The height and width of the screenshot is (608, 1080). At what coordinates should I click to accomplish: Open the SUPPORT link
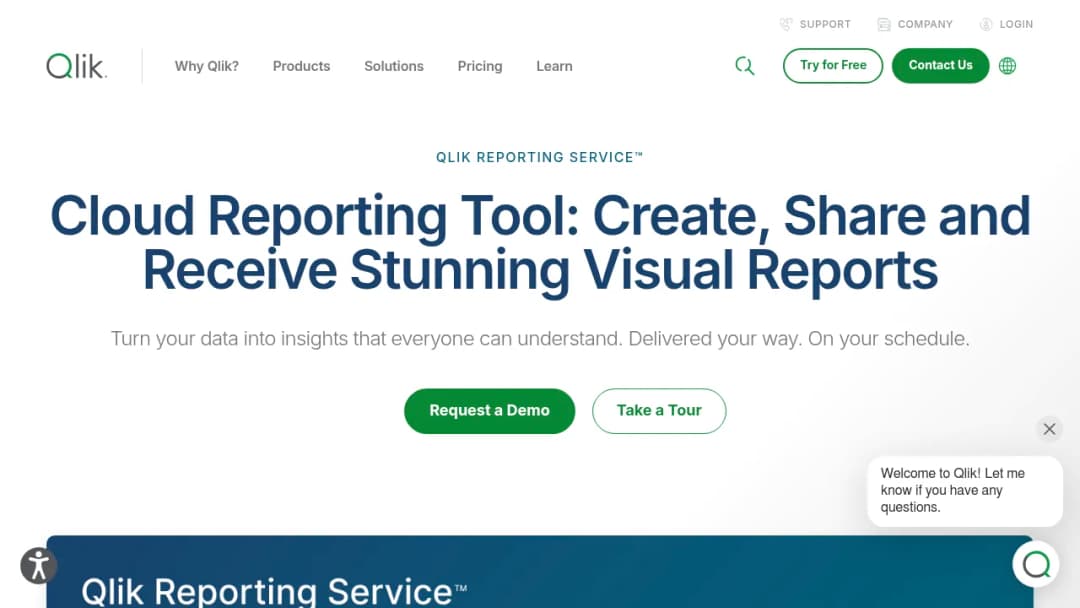point(825,24)
